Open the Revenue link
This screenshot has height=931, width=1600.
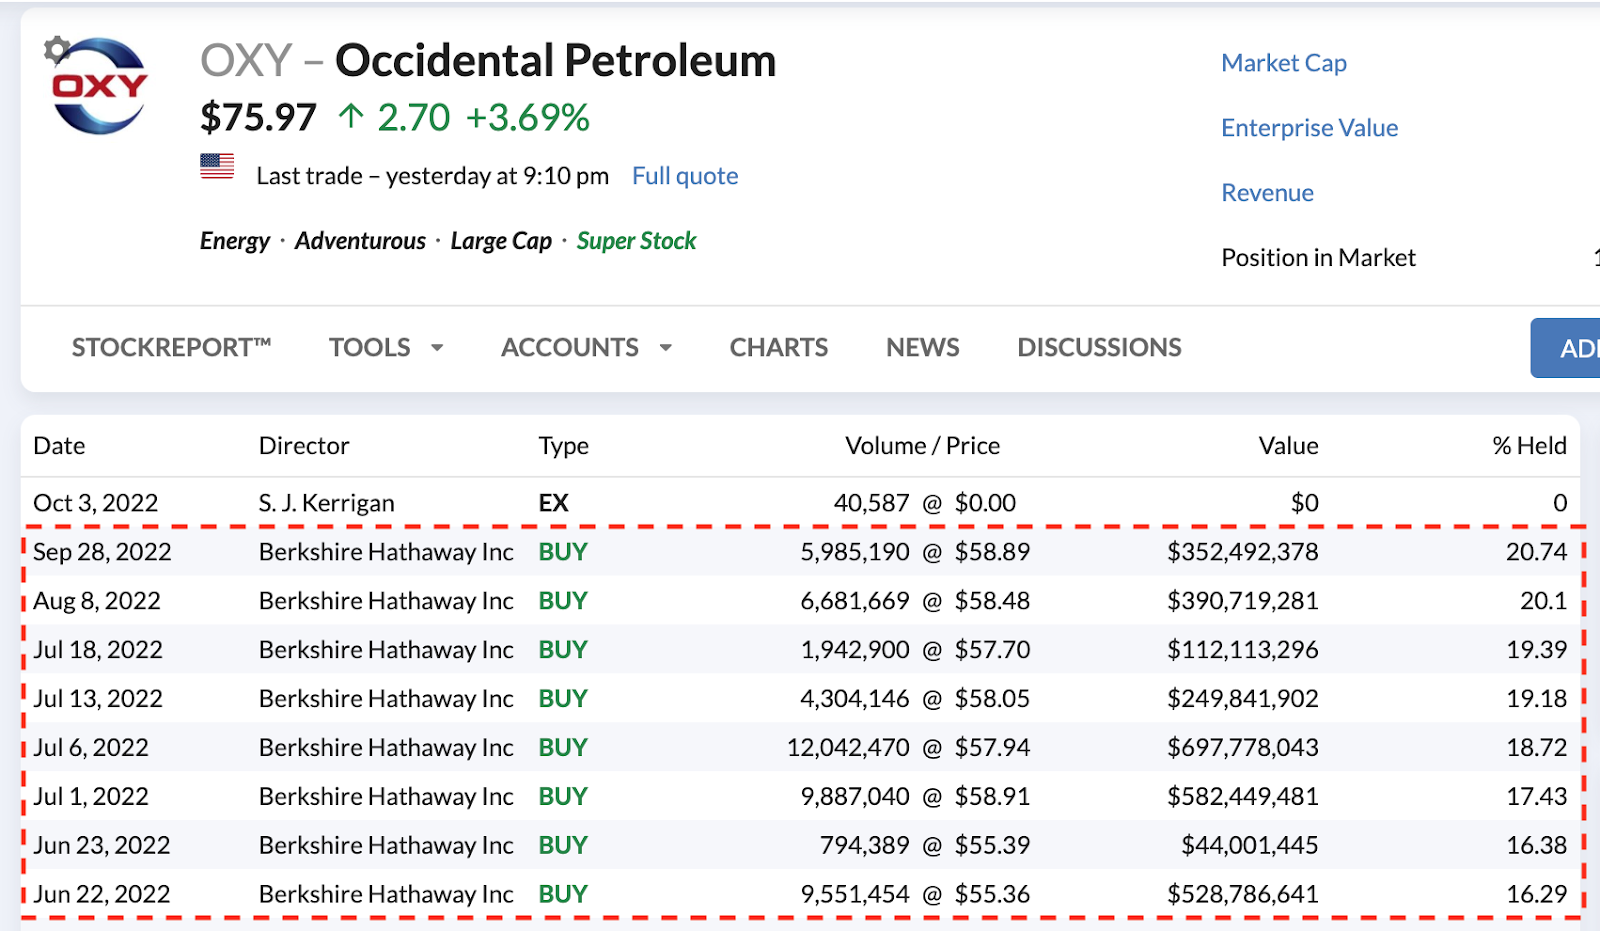coord(1267,193)
